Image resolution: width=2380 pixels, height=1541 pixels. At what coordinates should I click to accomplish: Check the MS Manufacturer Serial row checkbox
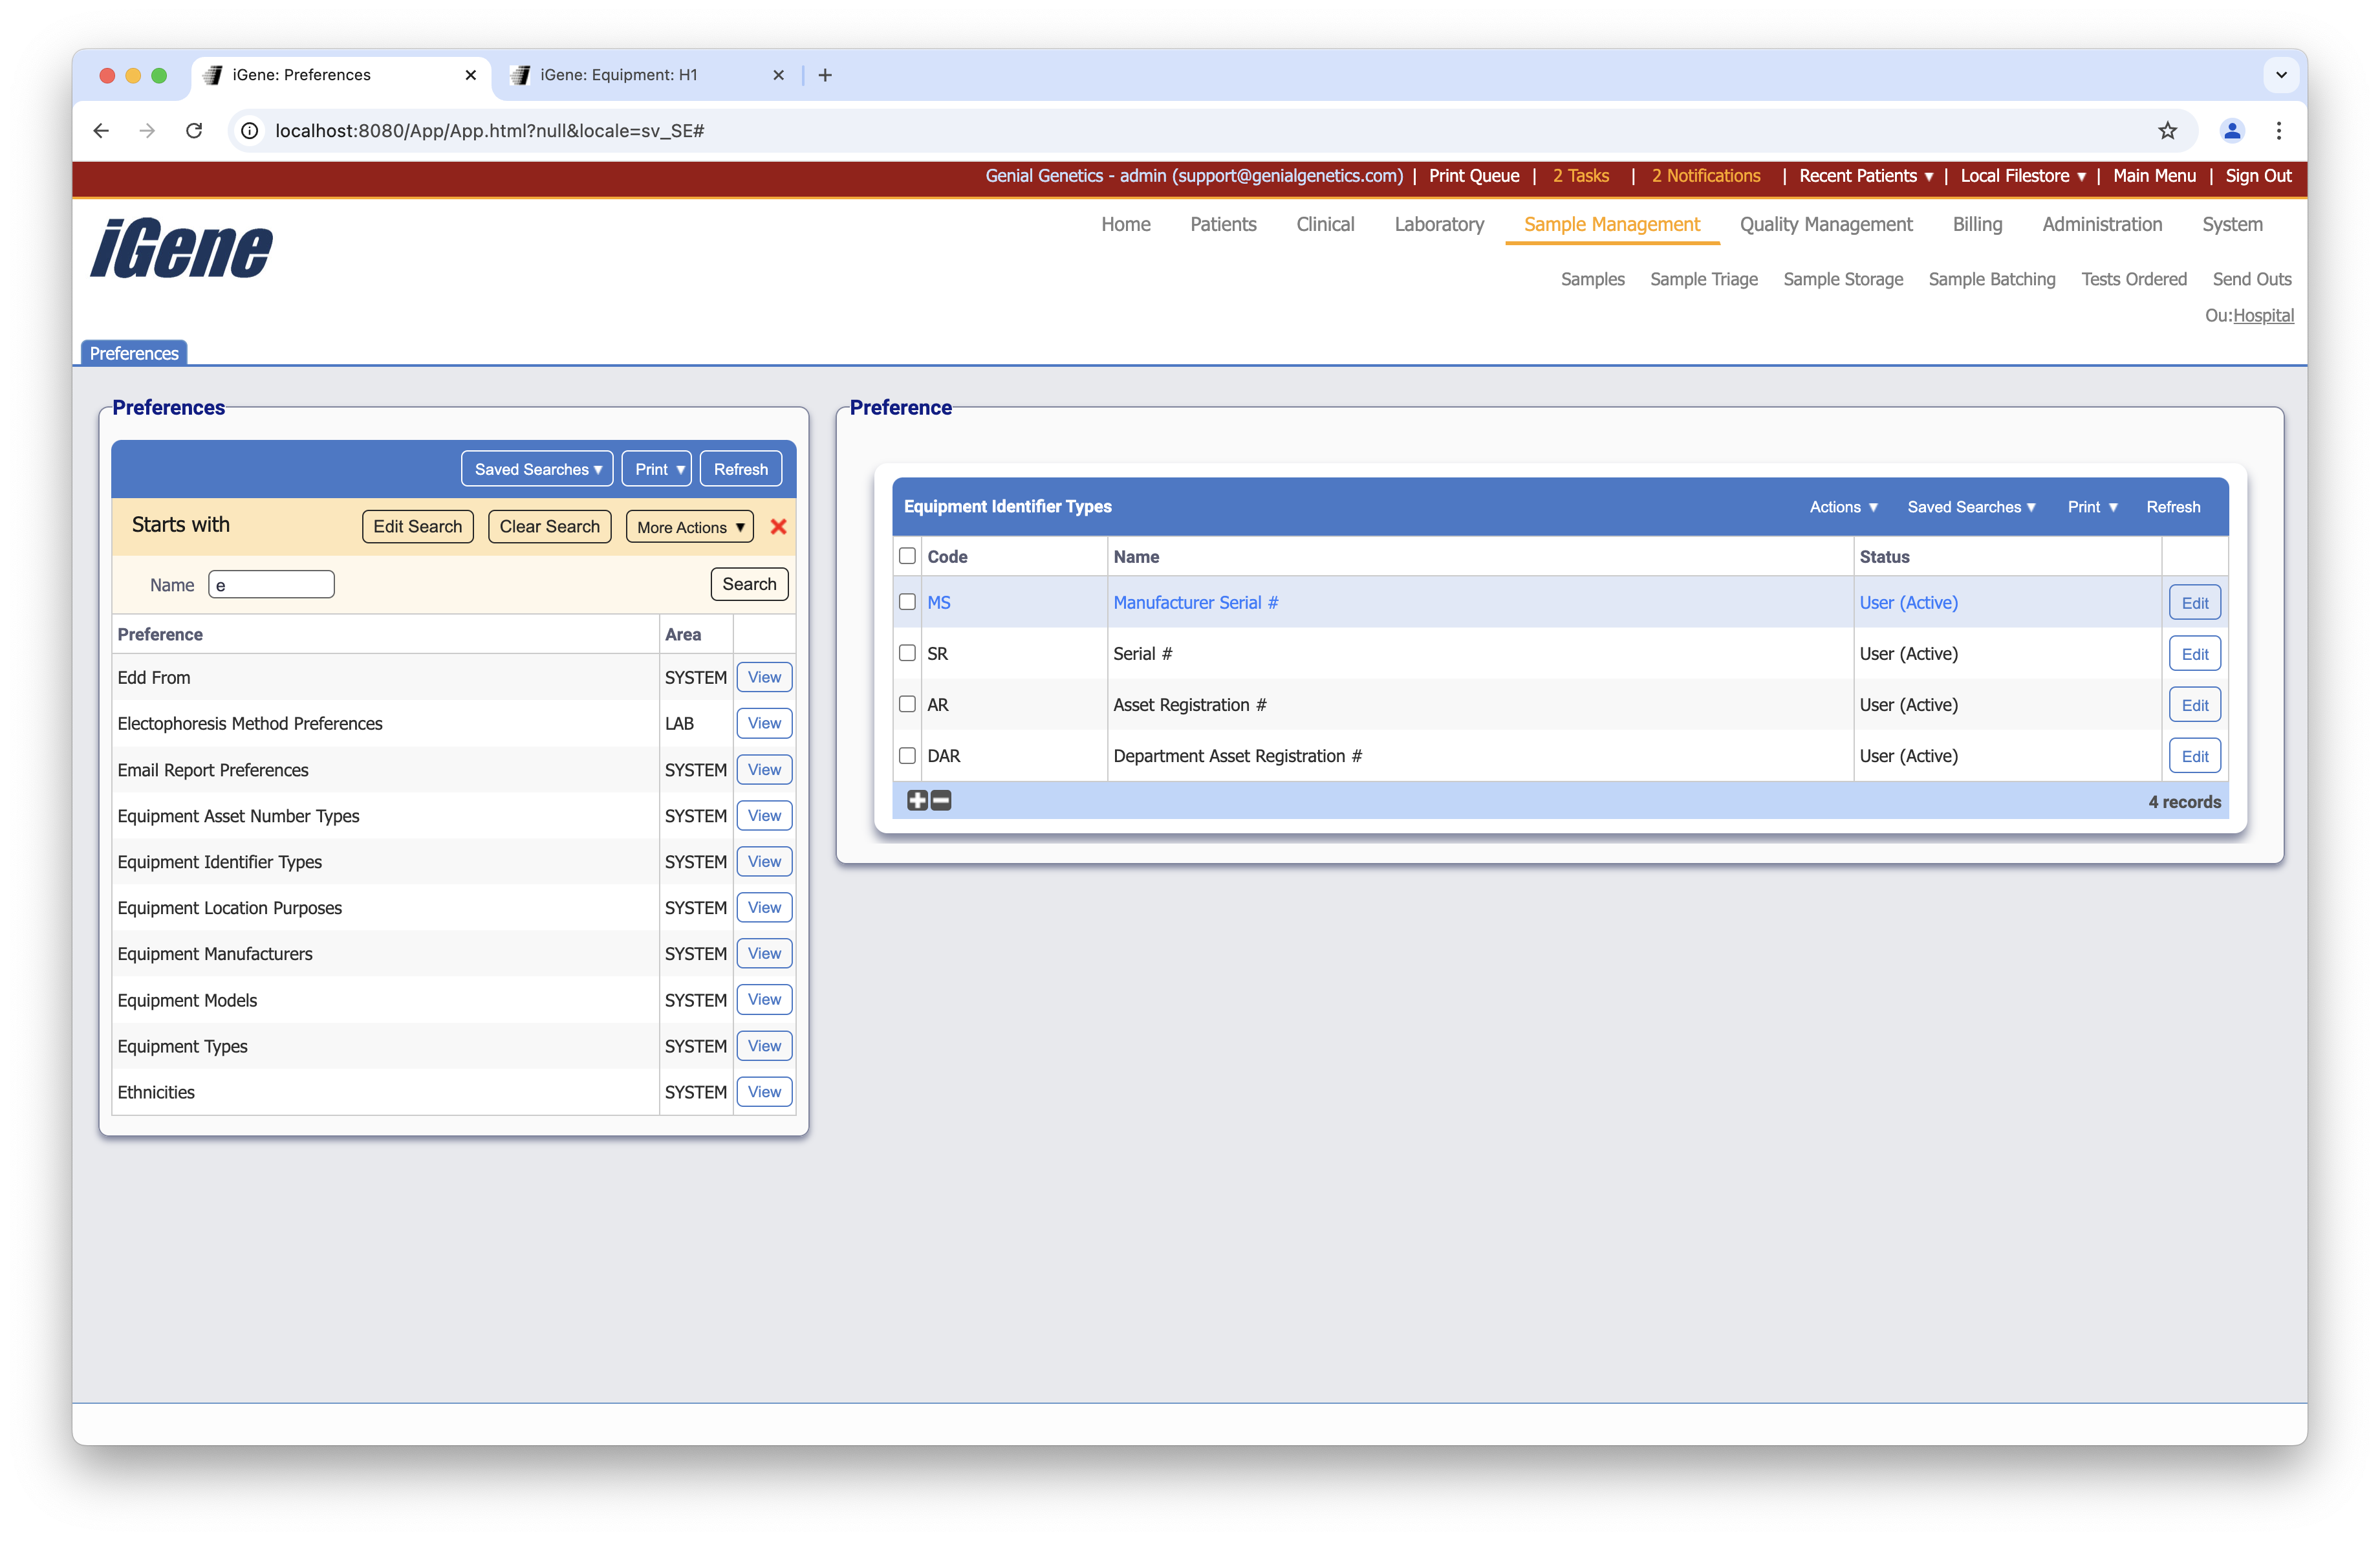(907, 602)
